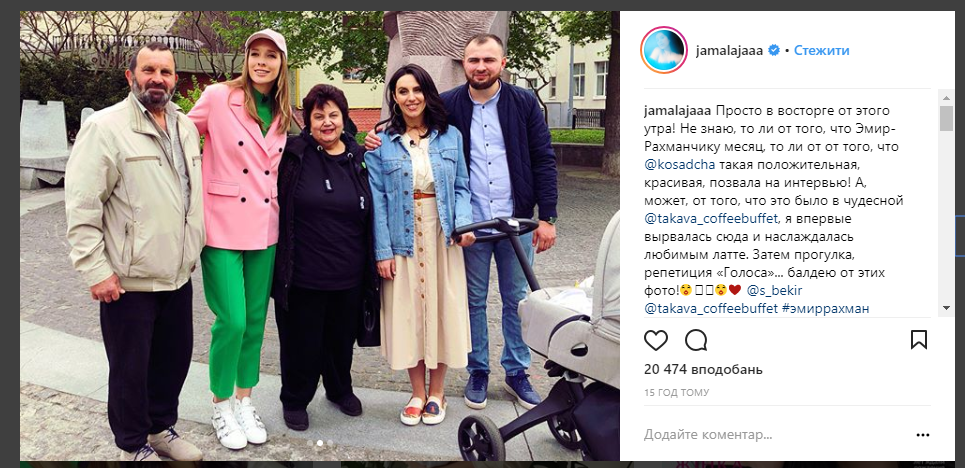Click the caption scrollbar down arrow

point(946,308)
